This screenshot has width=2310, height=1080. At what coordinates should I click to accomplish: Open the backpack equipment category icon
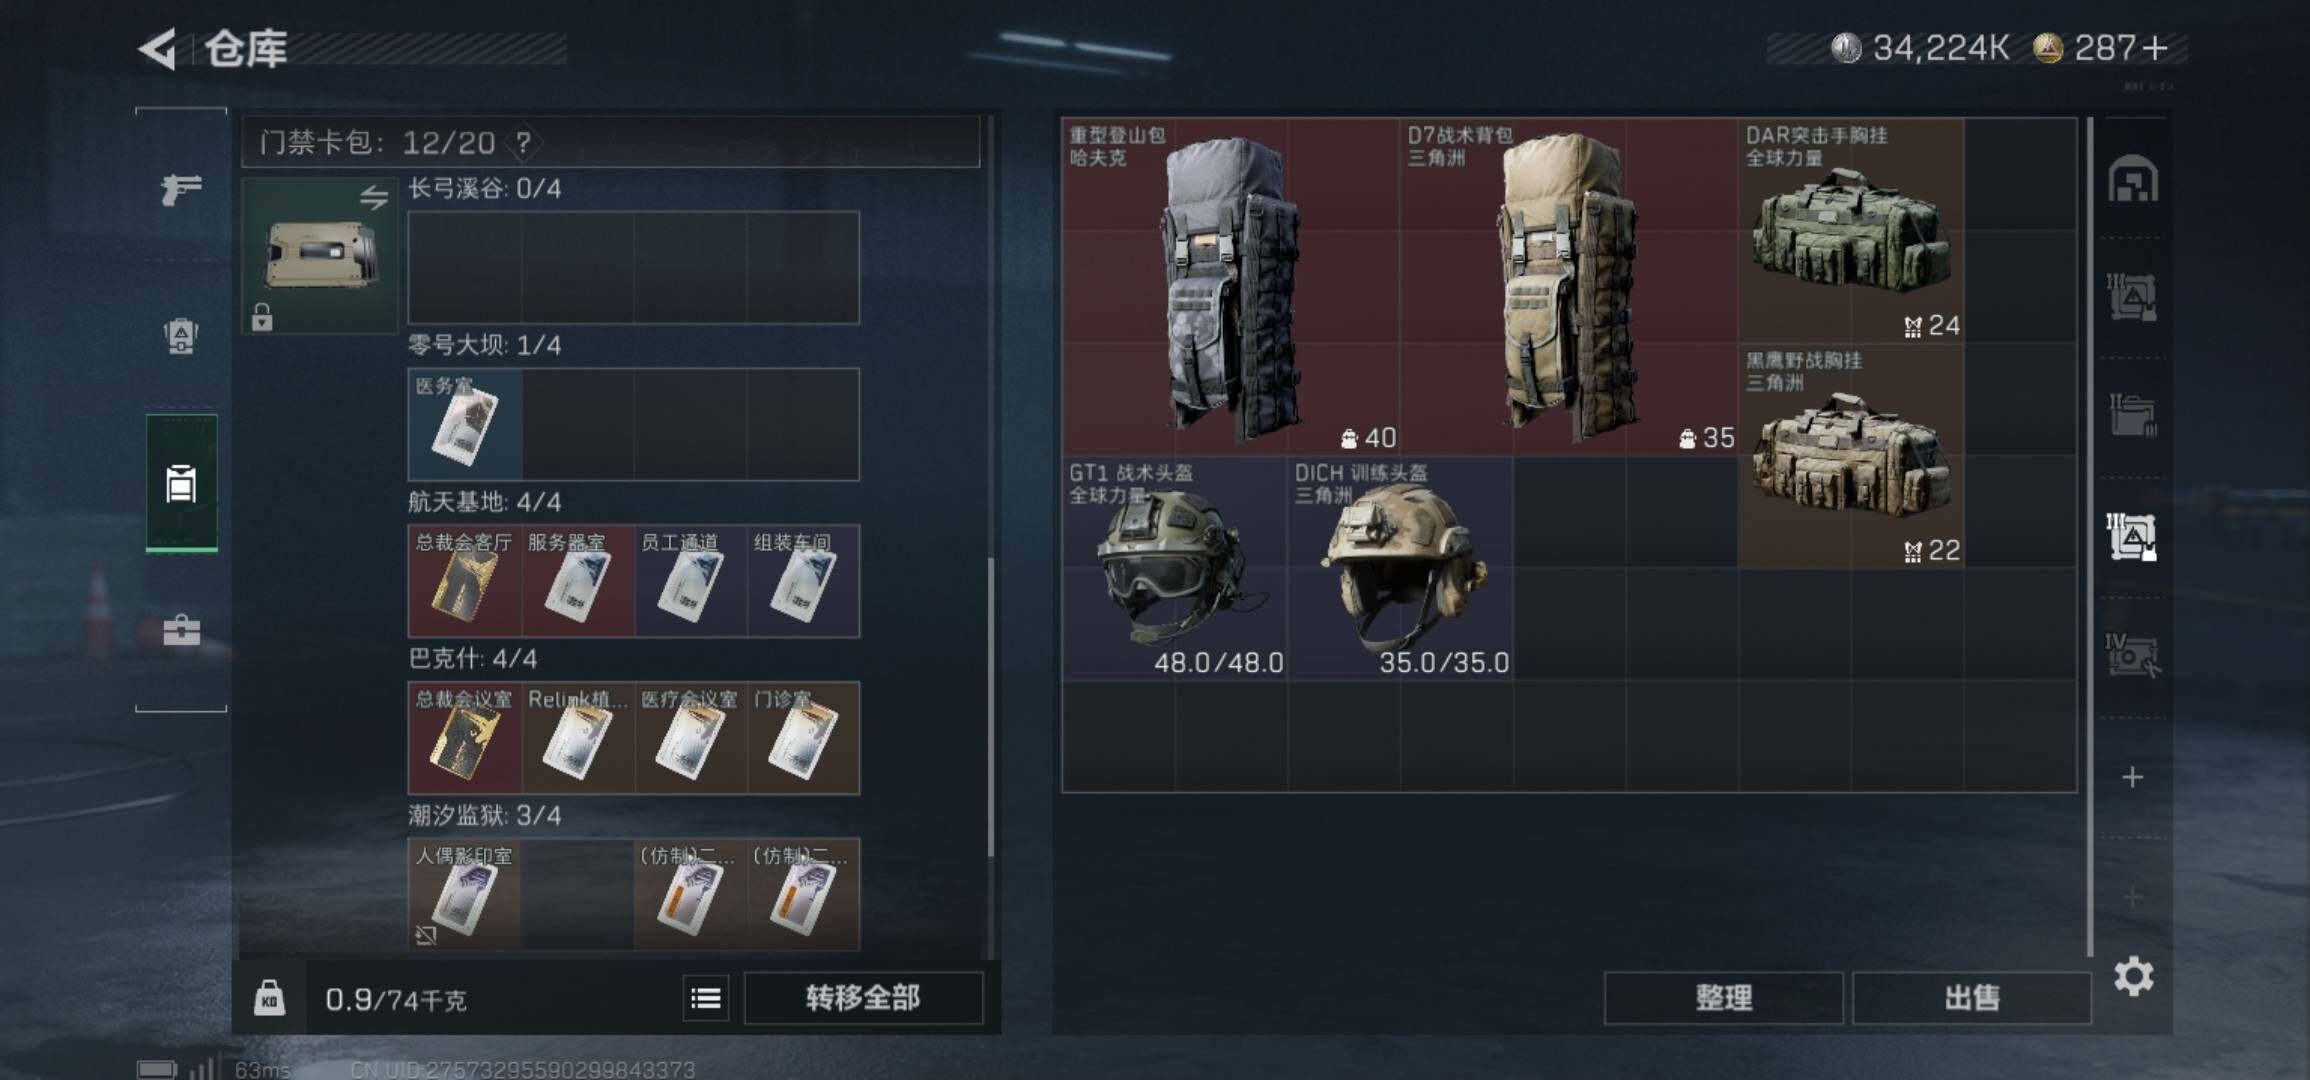click(181, 336)
